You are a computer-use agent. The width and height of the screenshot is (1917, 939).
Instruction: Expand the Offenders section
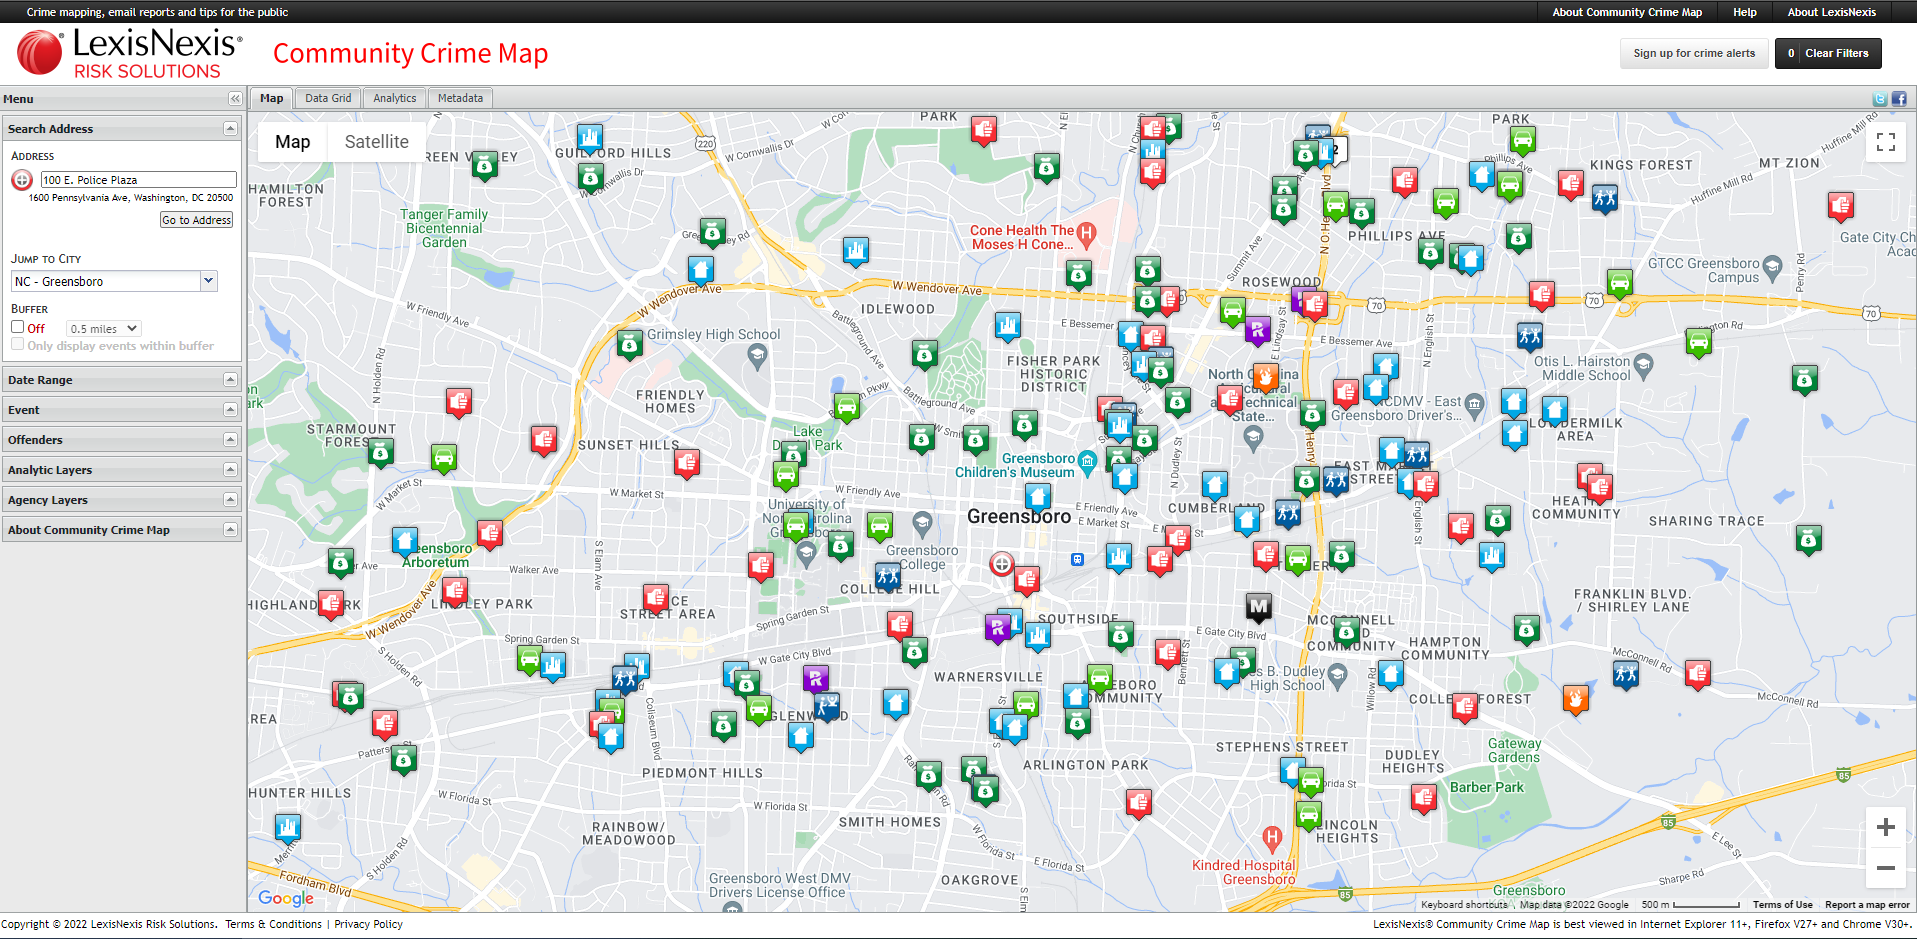pos(121,440)
